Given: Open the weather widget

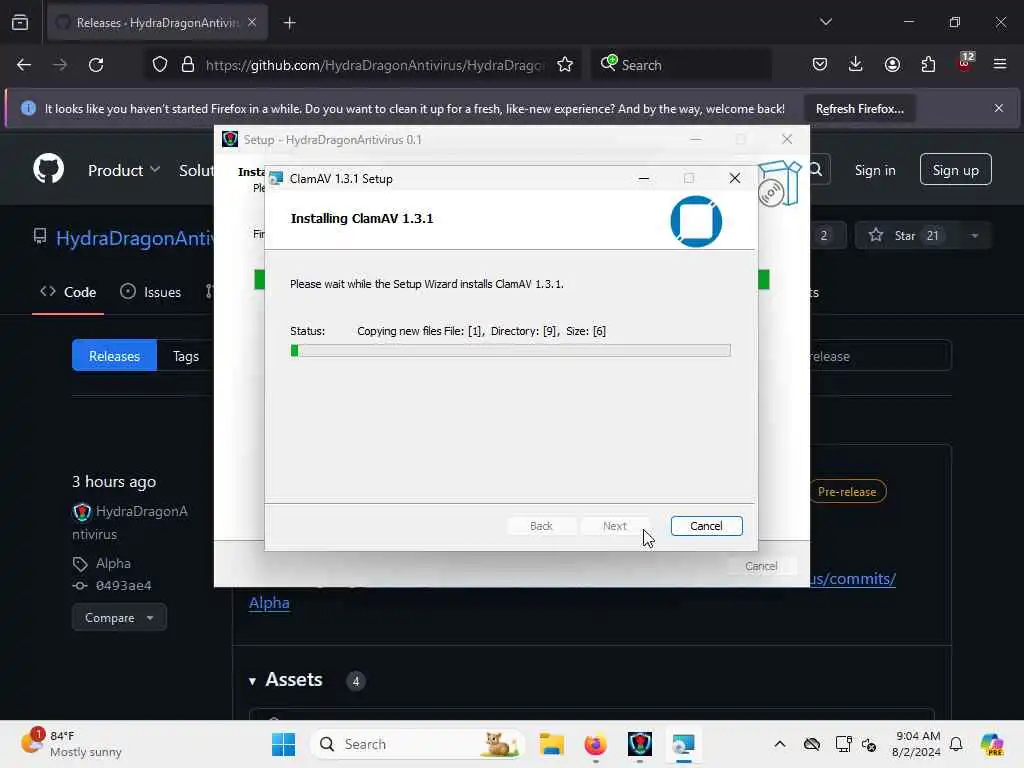Looking at the screenshot, I should (71, 744).
